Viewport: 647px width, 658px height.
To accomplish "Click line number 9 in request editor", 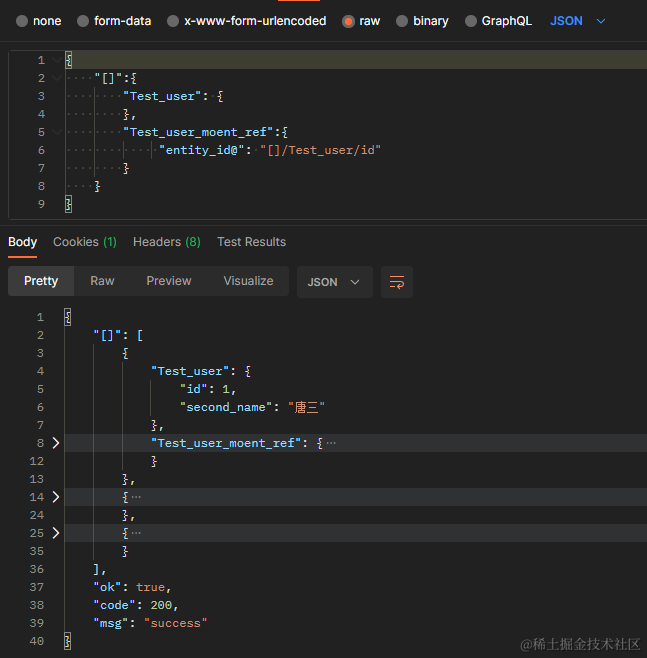I will coord(41,204).
